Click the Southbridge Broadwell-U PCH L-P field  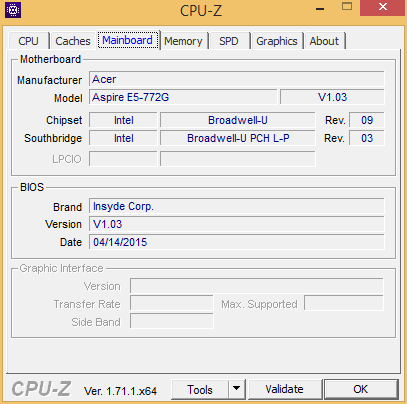(238, 138)
